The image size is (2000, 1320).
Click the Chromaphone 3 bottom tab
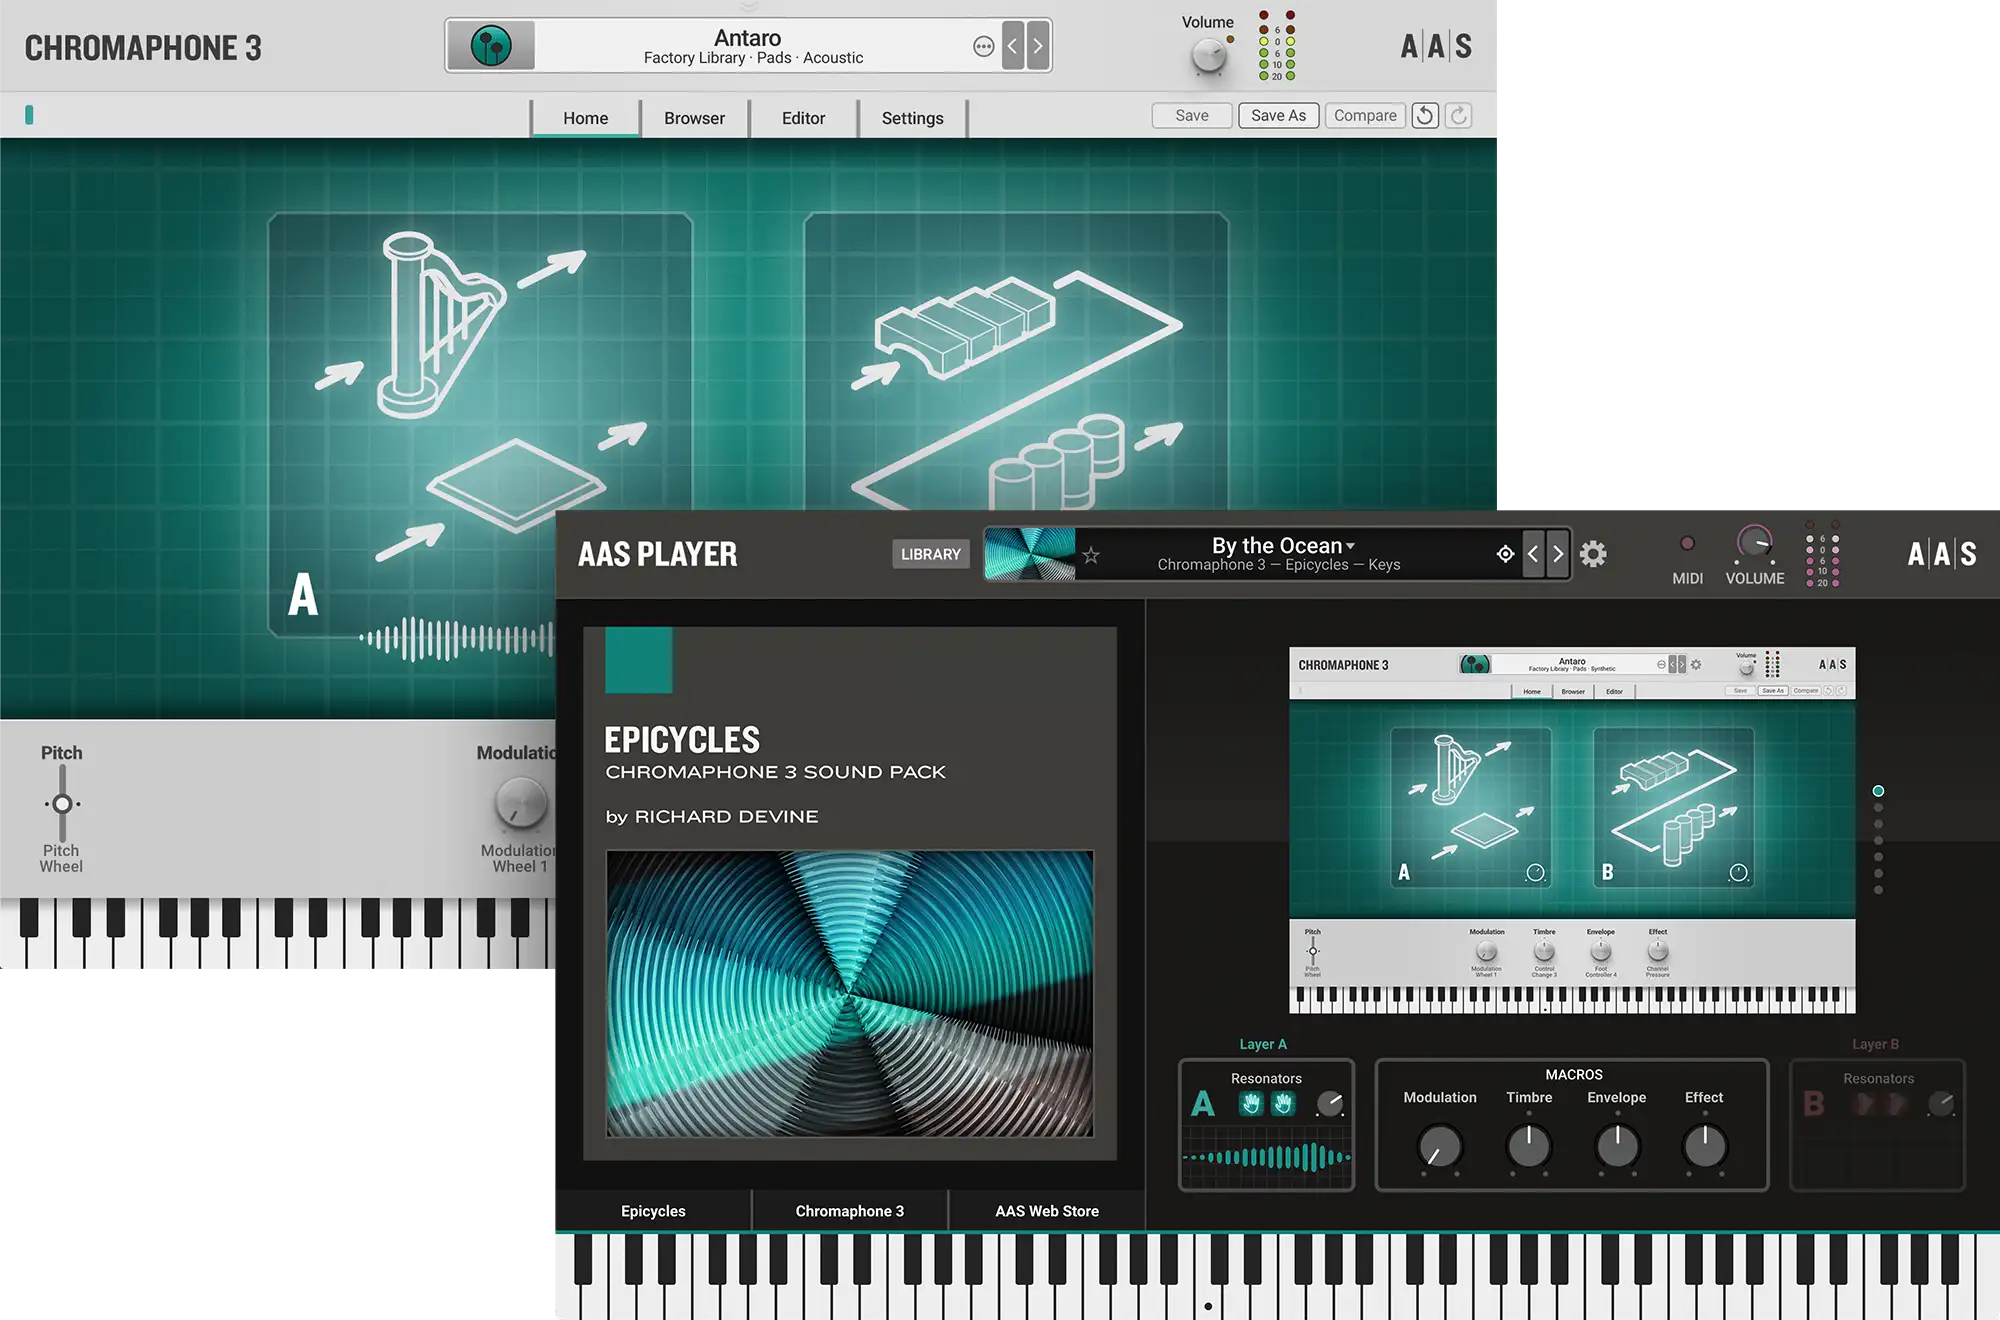tap(850, 1211)
